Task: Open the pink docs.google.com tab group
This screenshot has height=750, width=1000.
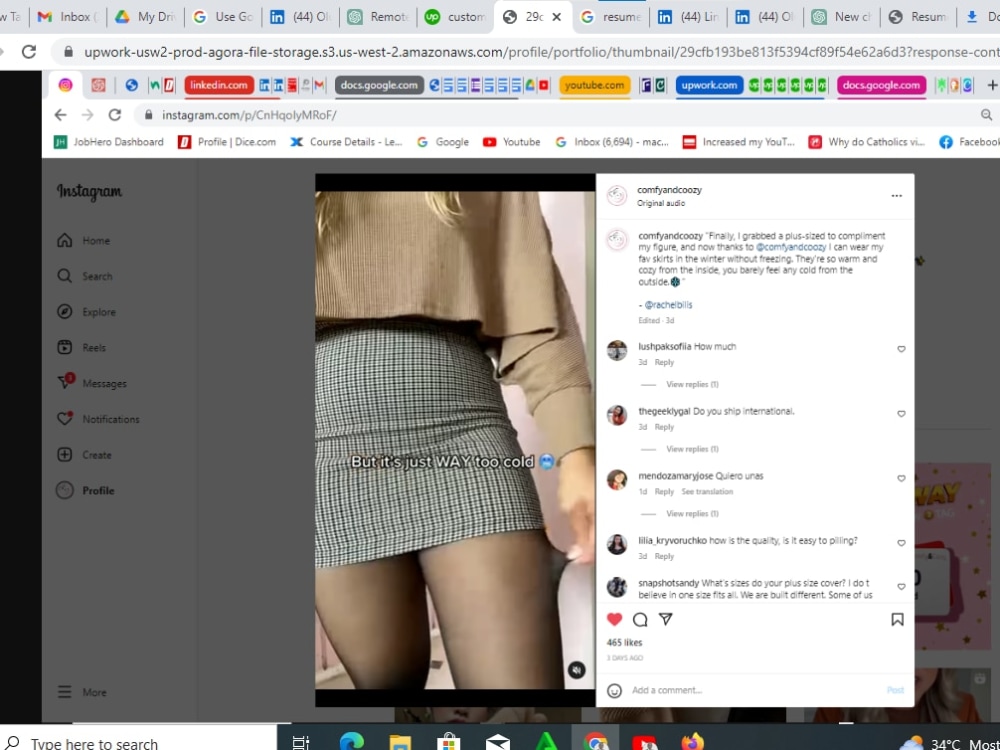Action: click(881, 85)
